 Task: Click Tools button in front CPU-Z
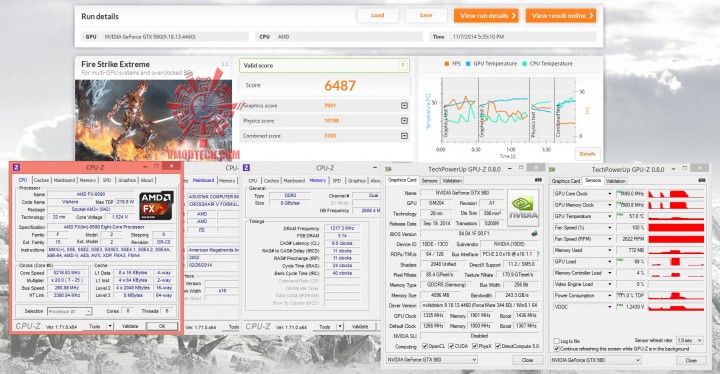coord(95,326)
